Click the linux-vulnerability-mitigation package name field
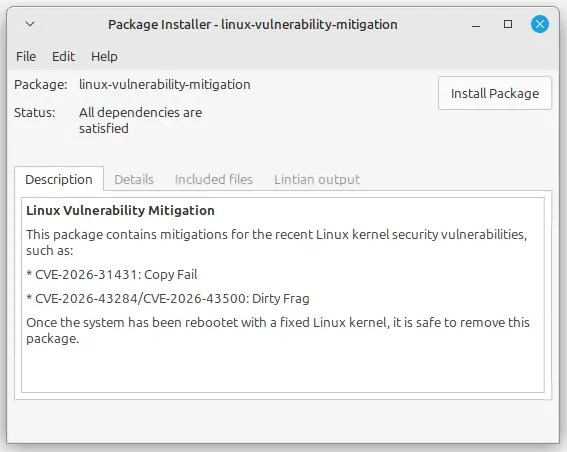 point(165,85)
